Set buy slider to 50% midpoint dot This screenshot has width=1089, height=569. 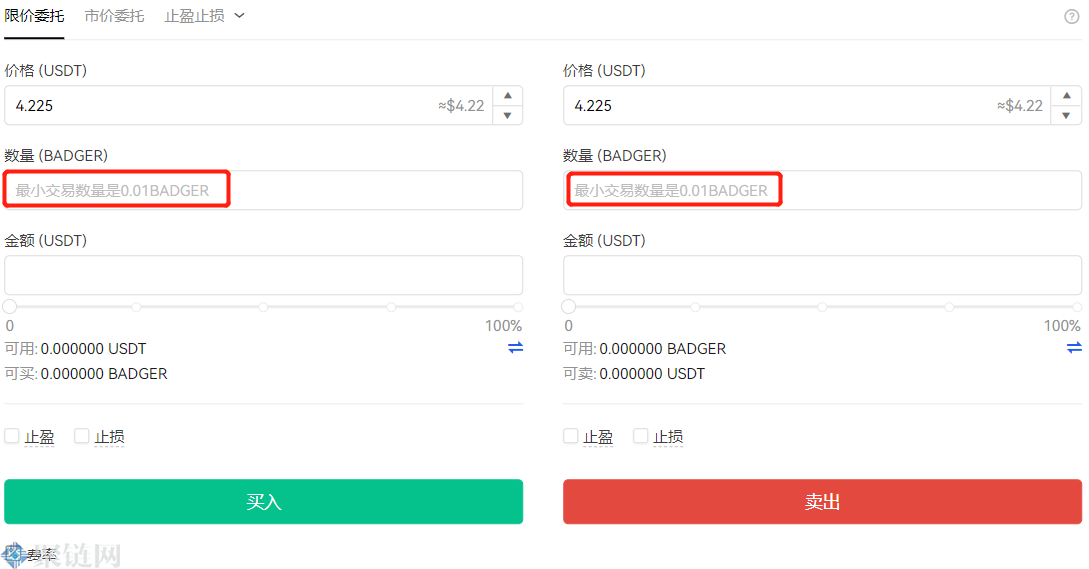[263, 306]
